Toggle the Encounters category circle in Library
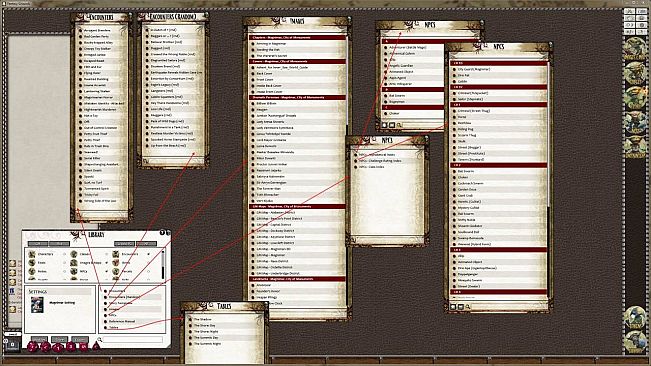Screen dimensions: 651x366 pos(149,254)
